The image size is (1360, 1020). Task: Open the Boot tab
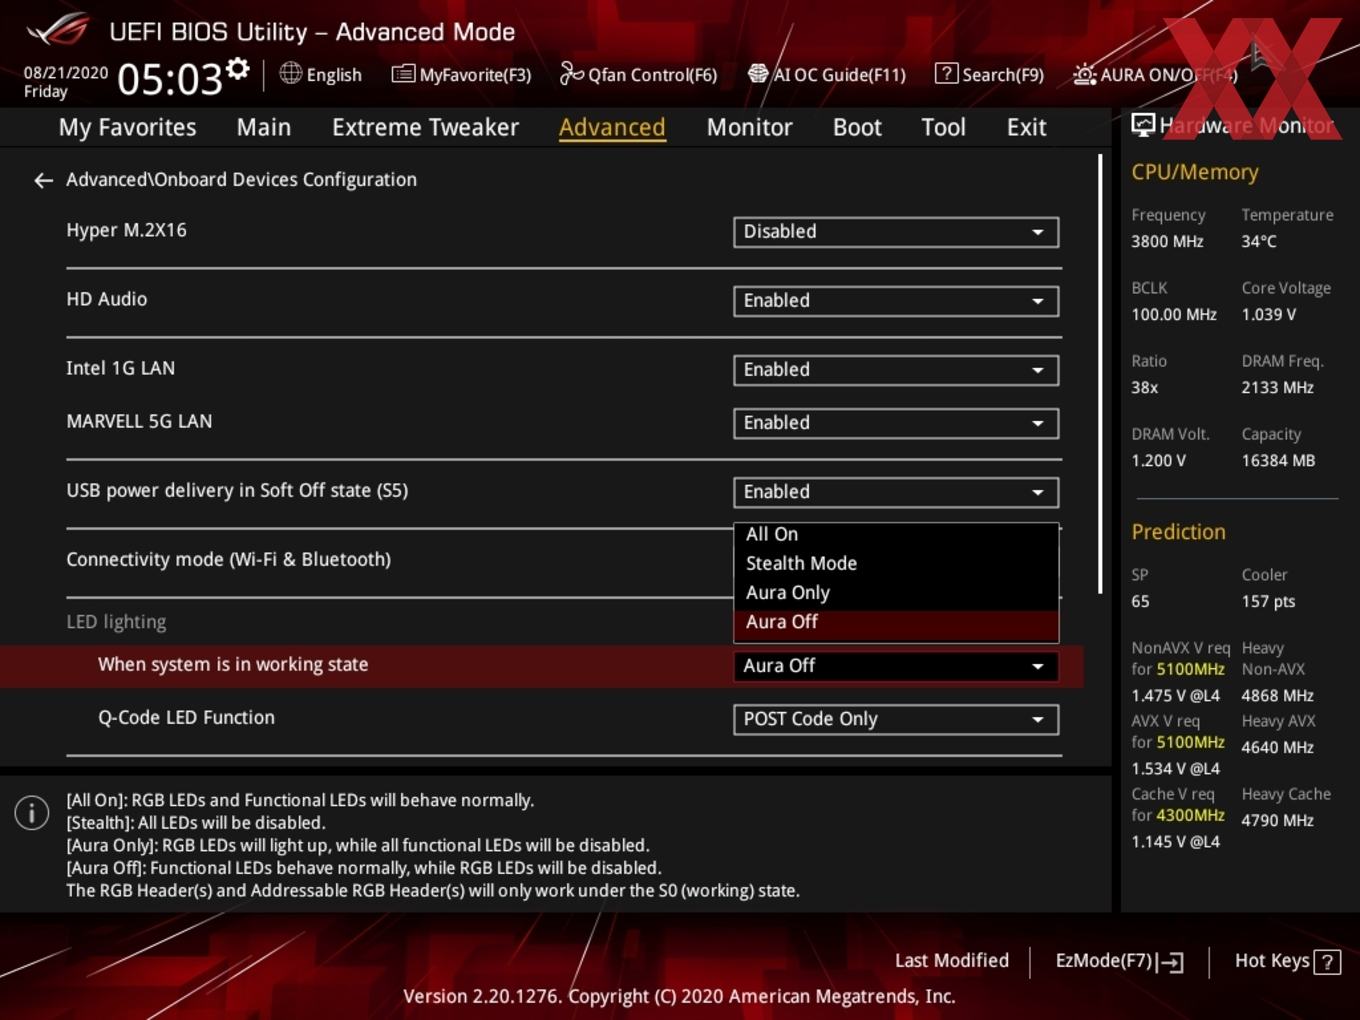857,127
